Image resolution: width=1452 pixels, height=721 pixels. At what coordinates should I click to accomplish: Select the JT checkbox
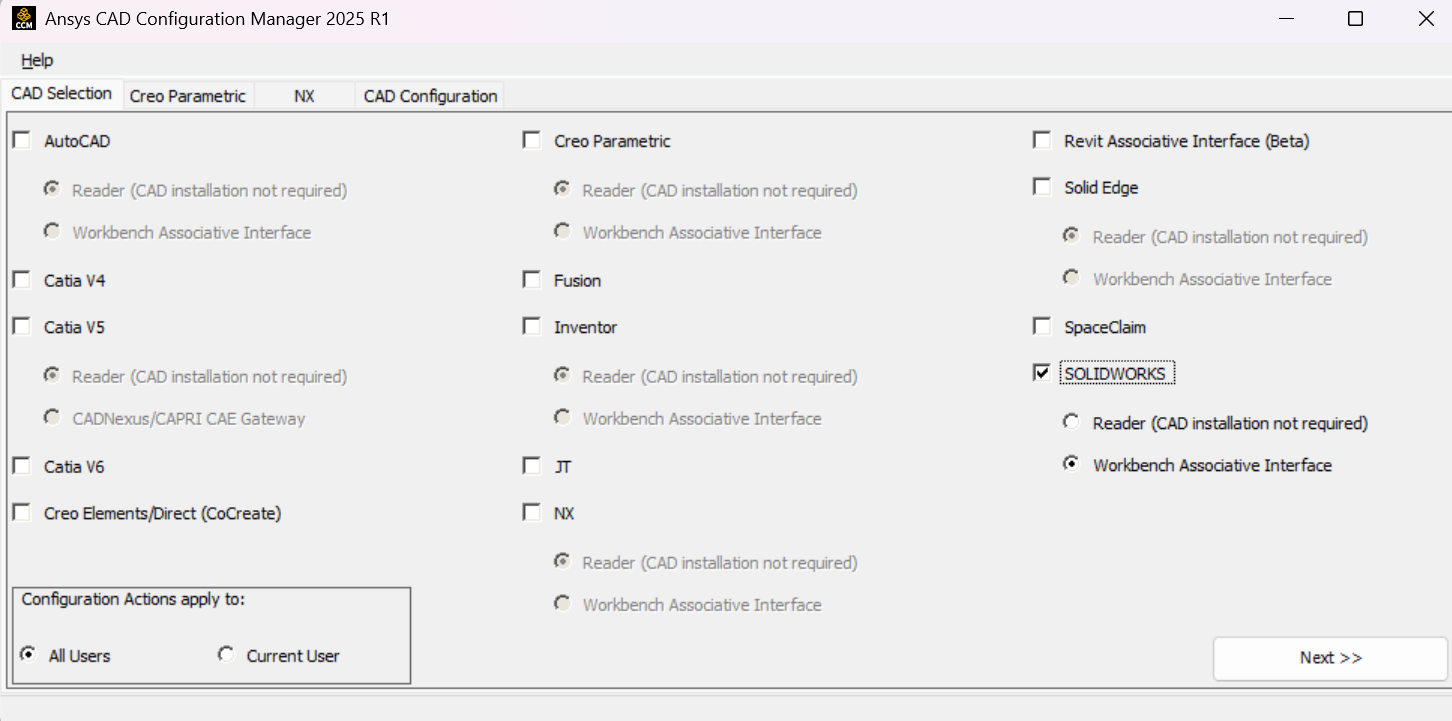point(532,467)
